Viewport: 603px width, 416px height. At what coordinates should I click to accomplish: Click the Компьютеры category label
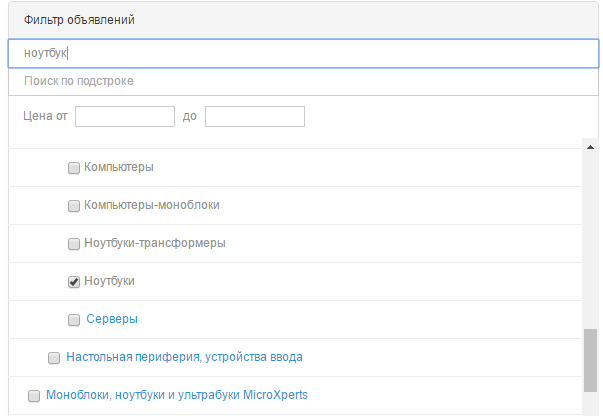[x=119, y=167]
